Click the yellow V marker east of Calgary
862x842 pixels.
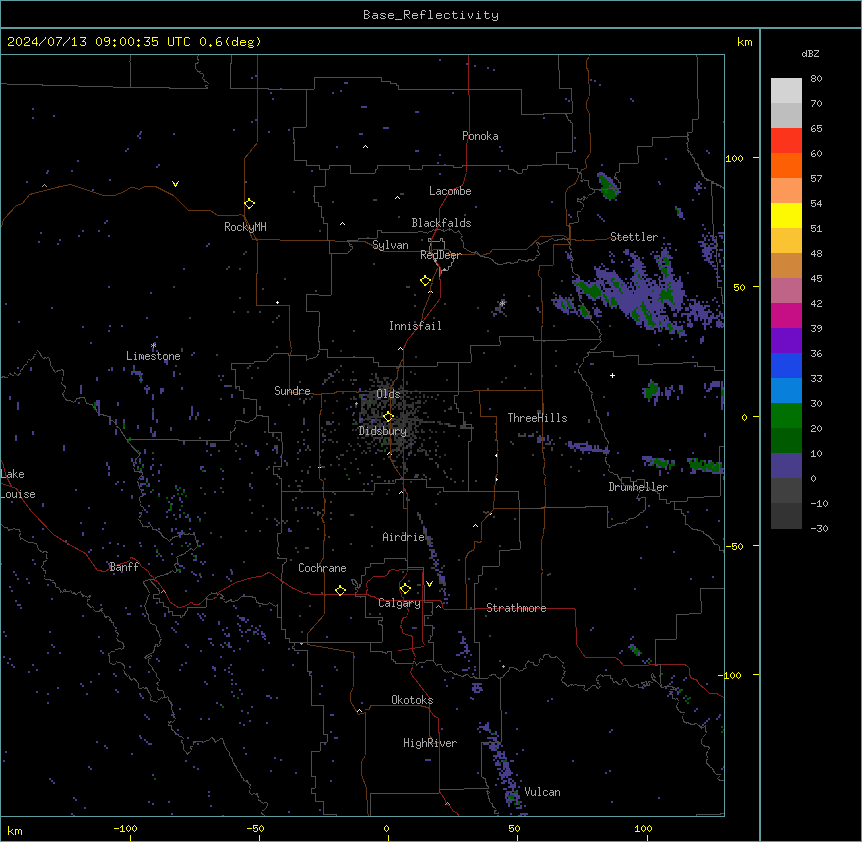coord(429,584)
